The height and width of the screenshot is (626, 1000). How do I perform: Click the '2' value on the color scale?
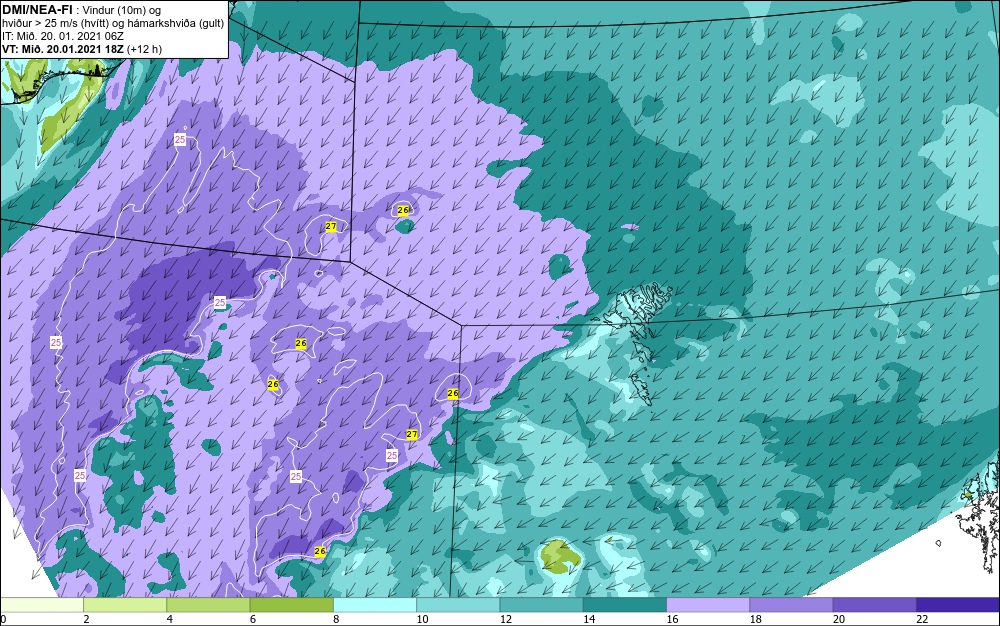[x=86, y=619]
